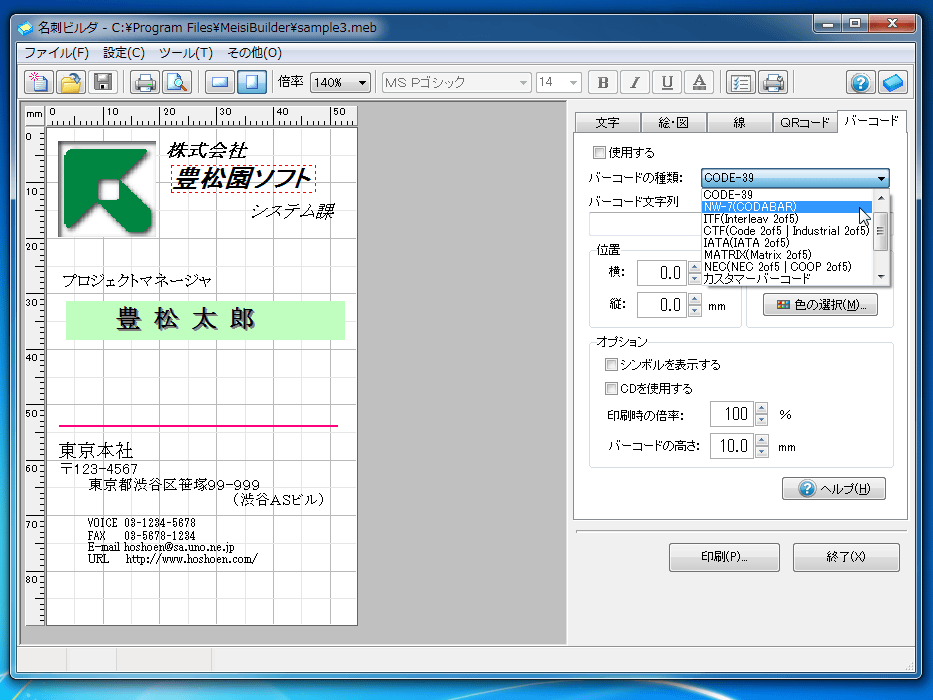Screen dimensions: 933x700
Task: Select portrait card orientation icon
Action: point(252,82)
